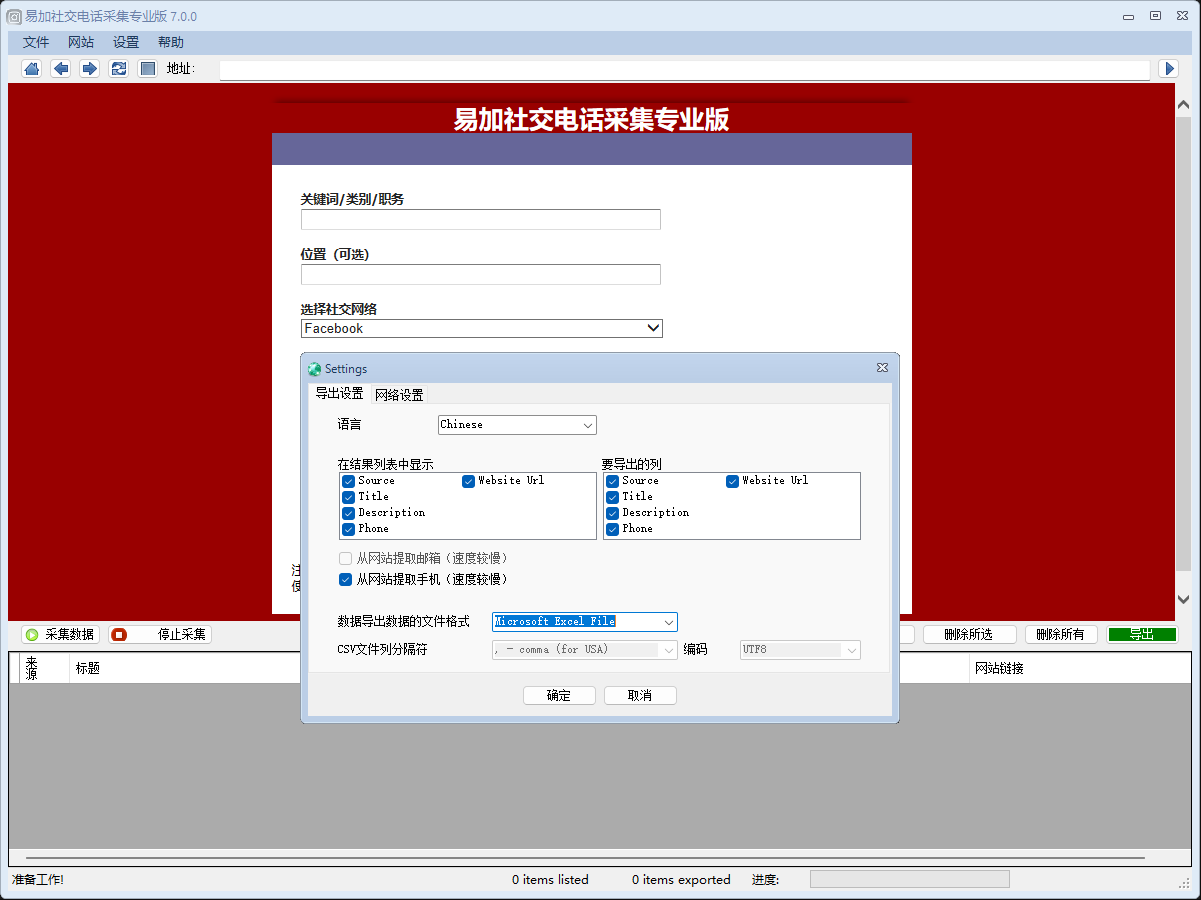Toggle Website Url in columns to export
Screen dimensions: 1201x900
coord(732,481)
